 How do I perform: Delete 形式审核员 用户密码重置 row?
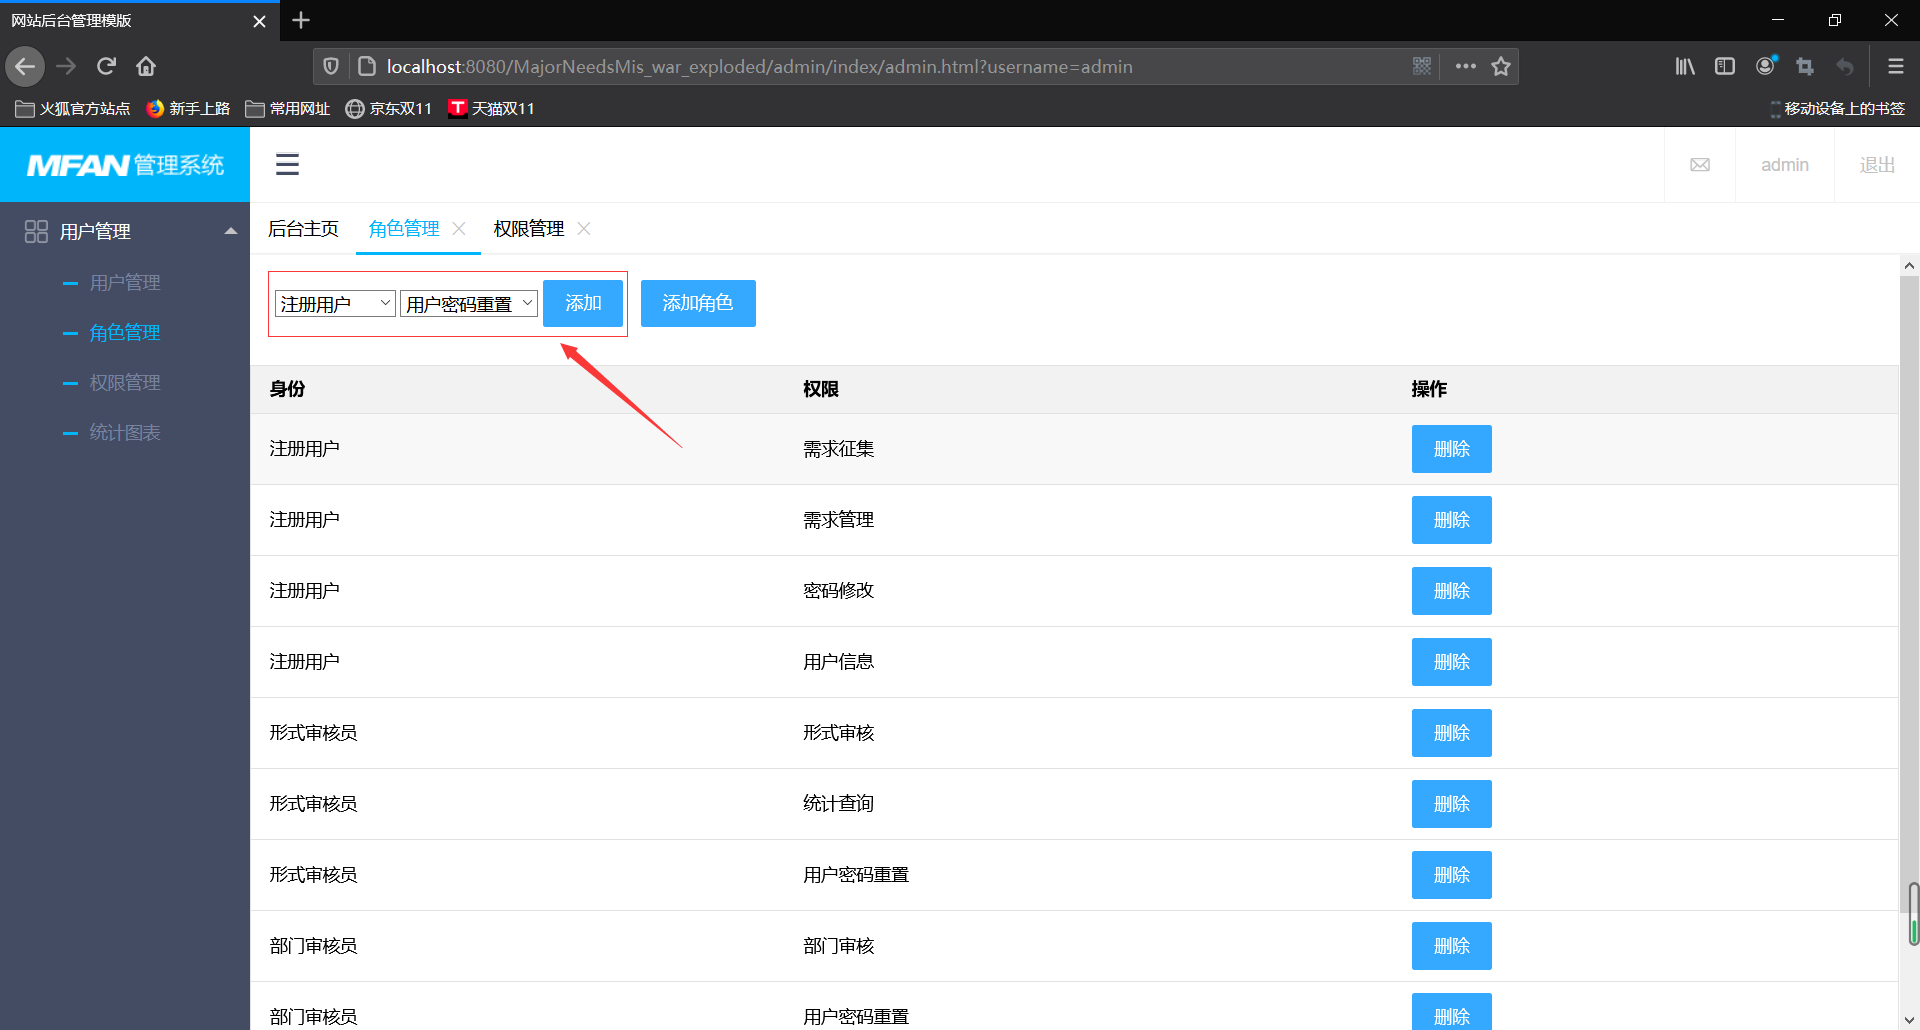(x=1452, y=875)
